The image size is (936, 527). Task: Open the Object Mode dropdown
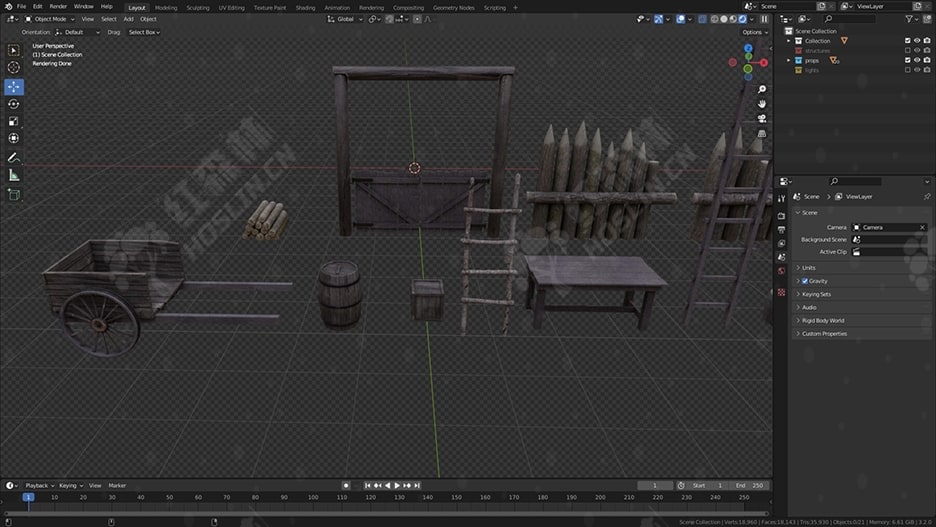(x=50, y=19)
